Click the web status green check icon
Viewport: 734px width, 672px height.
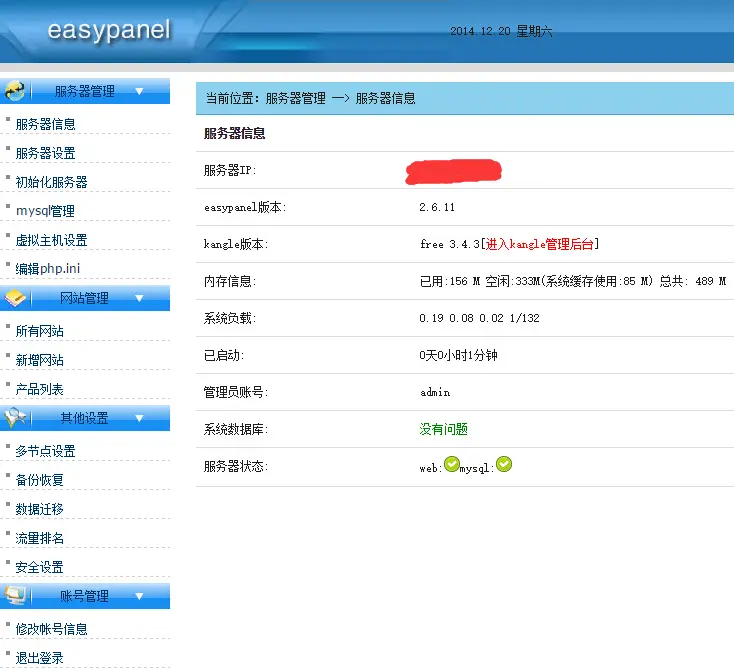452,464
